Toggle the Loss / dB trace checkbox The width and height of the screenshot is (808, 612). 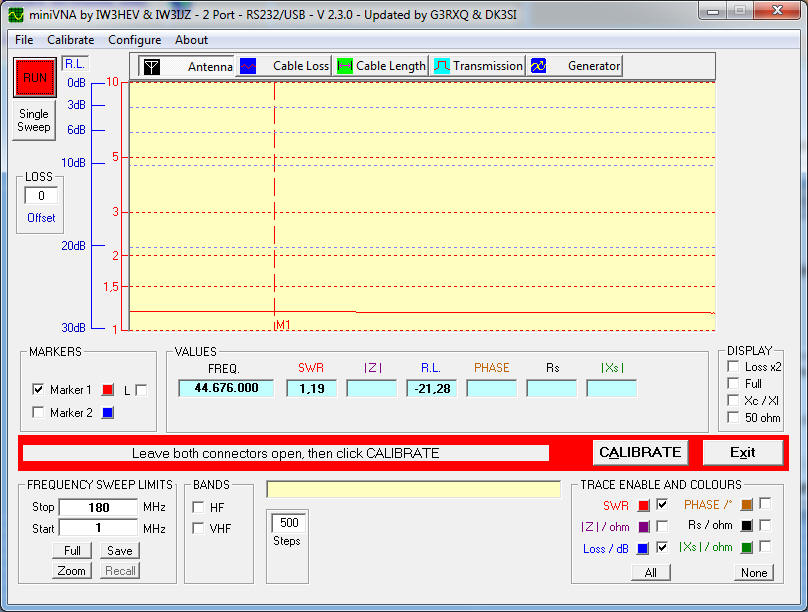(x=662, y=547)
